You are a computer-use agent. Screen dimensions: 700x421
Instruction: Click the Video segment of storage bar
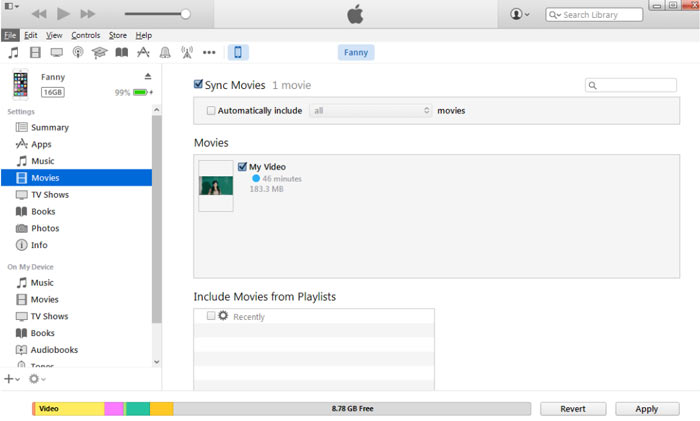[69, 409]
